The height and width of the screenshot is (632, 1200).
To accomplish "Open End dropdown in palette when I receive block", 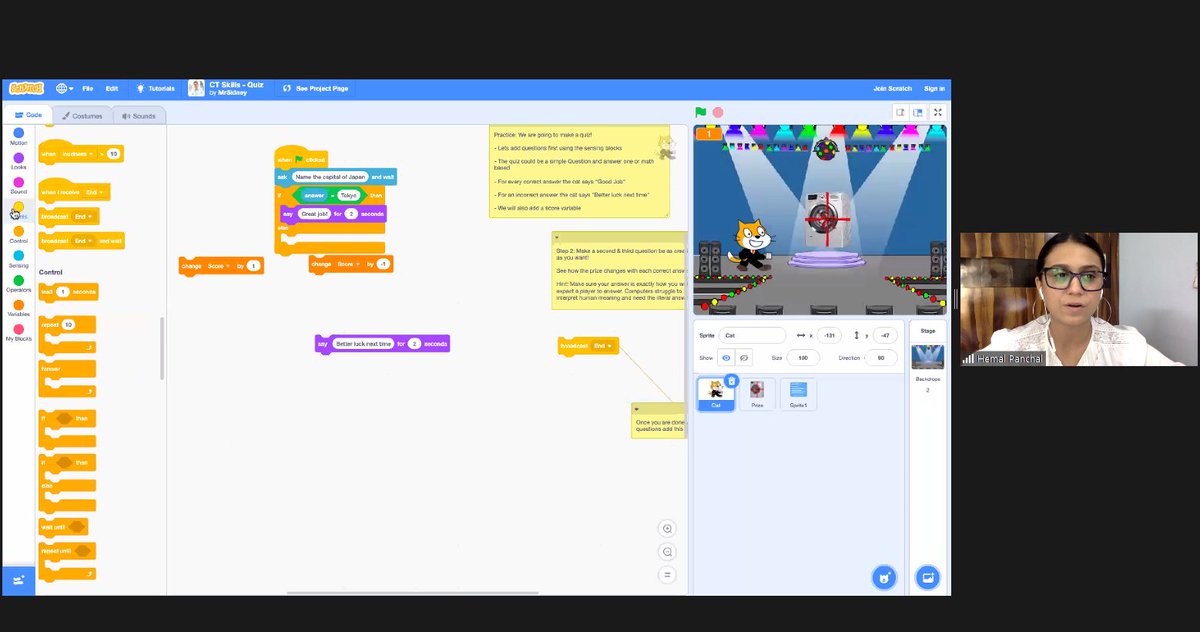I will click(94, 192).
